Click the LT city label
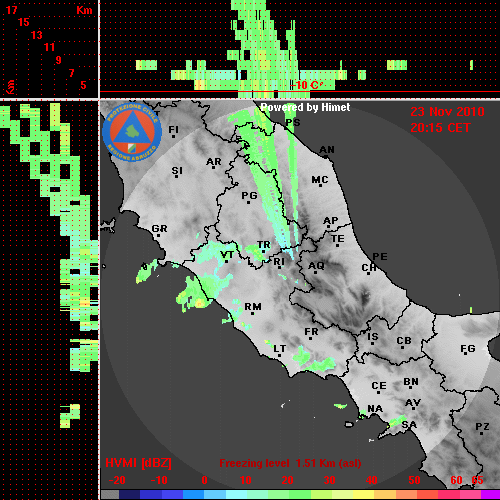Image resolution: width=500 pixels, height=500 pixels. tap(280, 349)
